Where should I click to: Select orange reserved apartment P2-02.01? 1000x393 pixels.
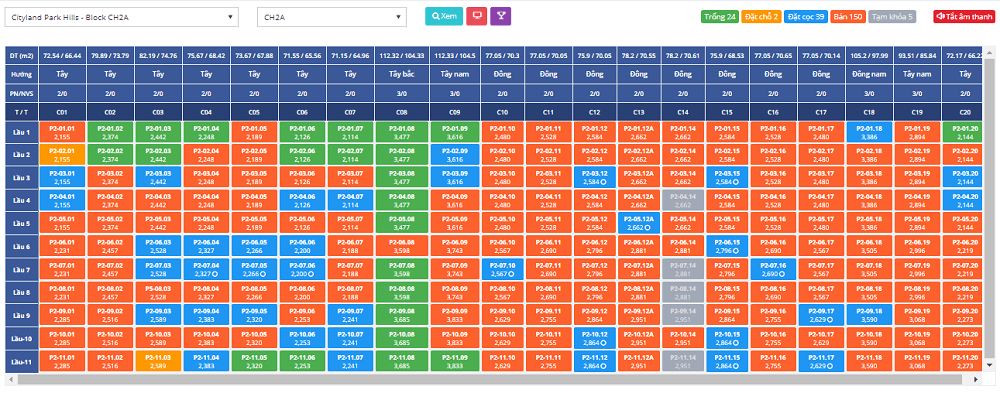[x=62, y=155]
